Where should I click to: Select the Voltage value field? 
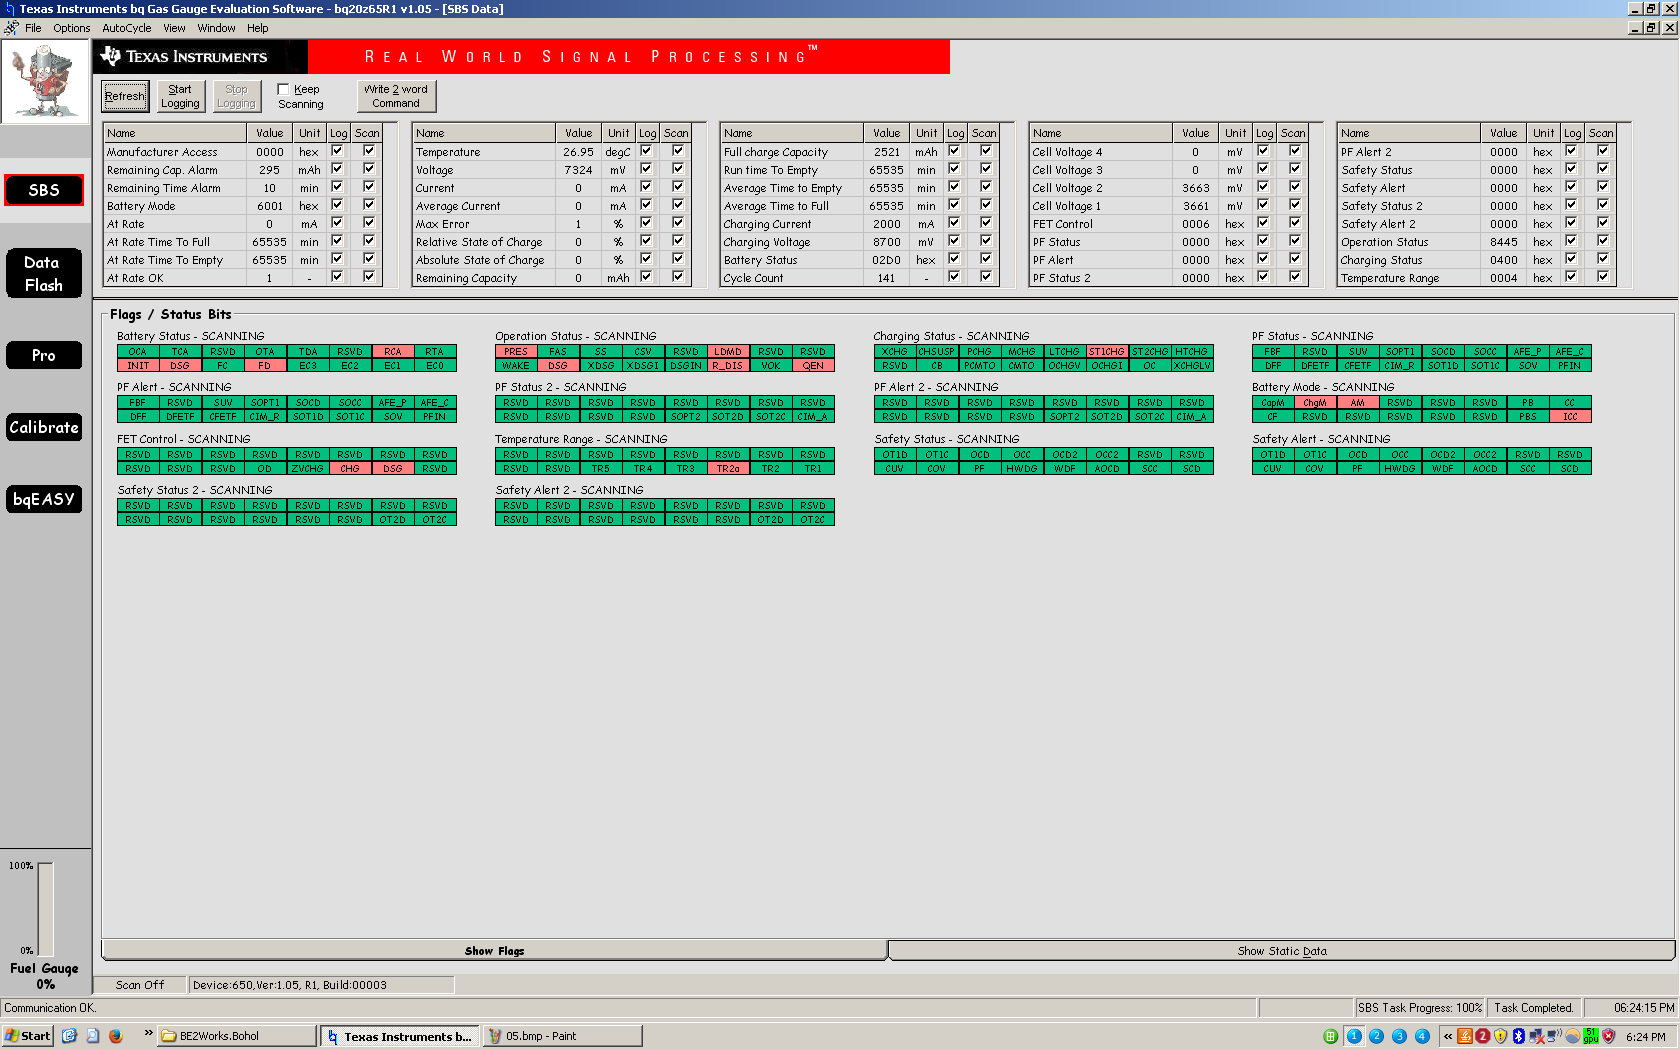(x=578, y=170)
